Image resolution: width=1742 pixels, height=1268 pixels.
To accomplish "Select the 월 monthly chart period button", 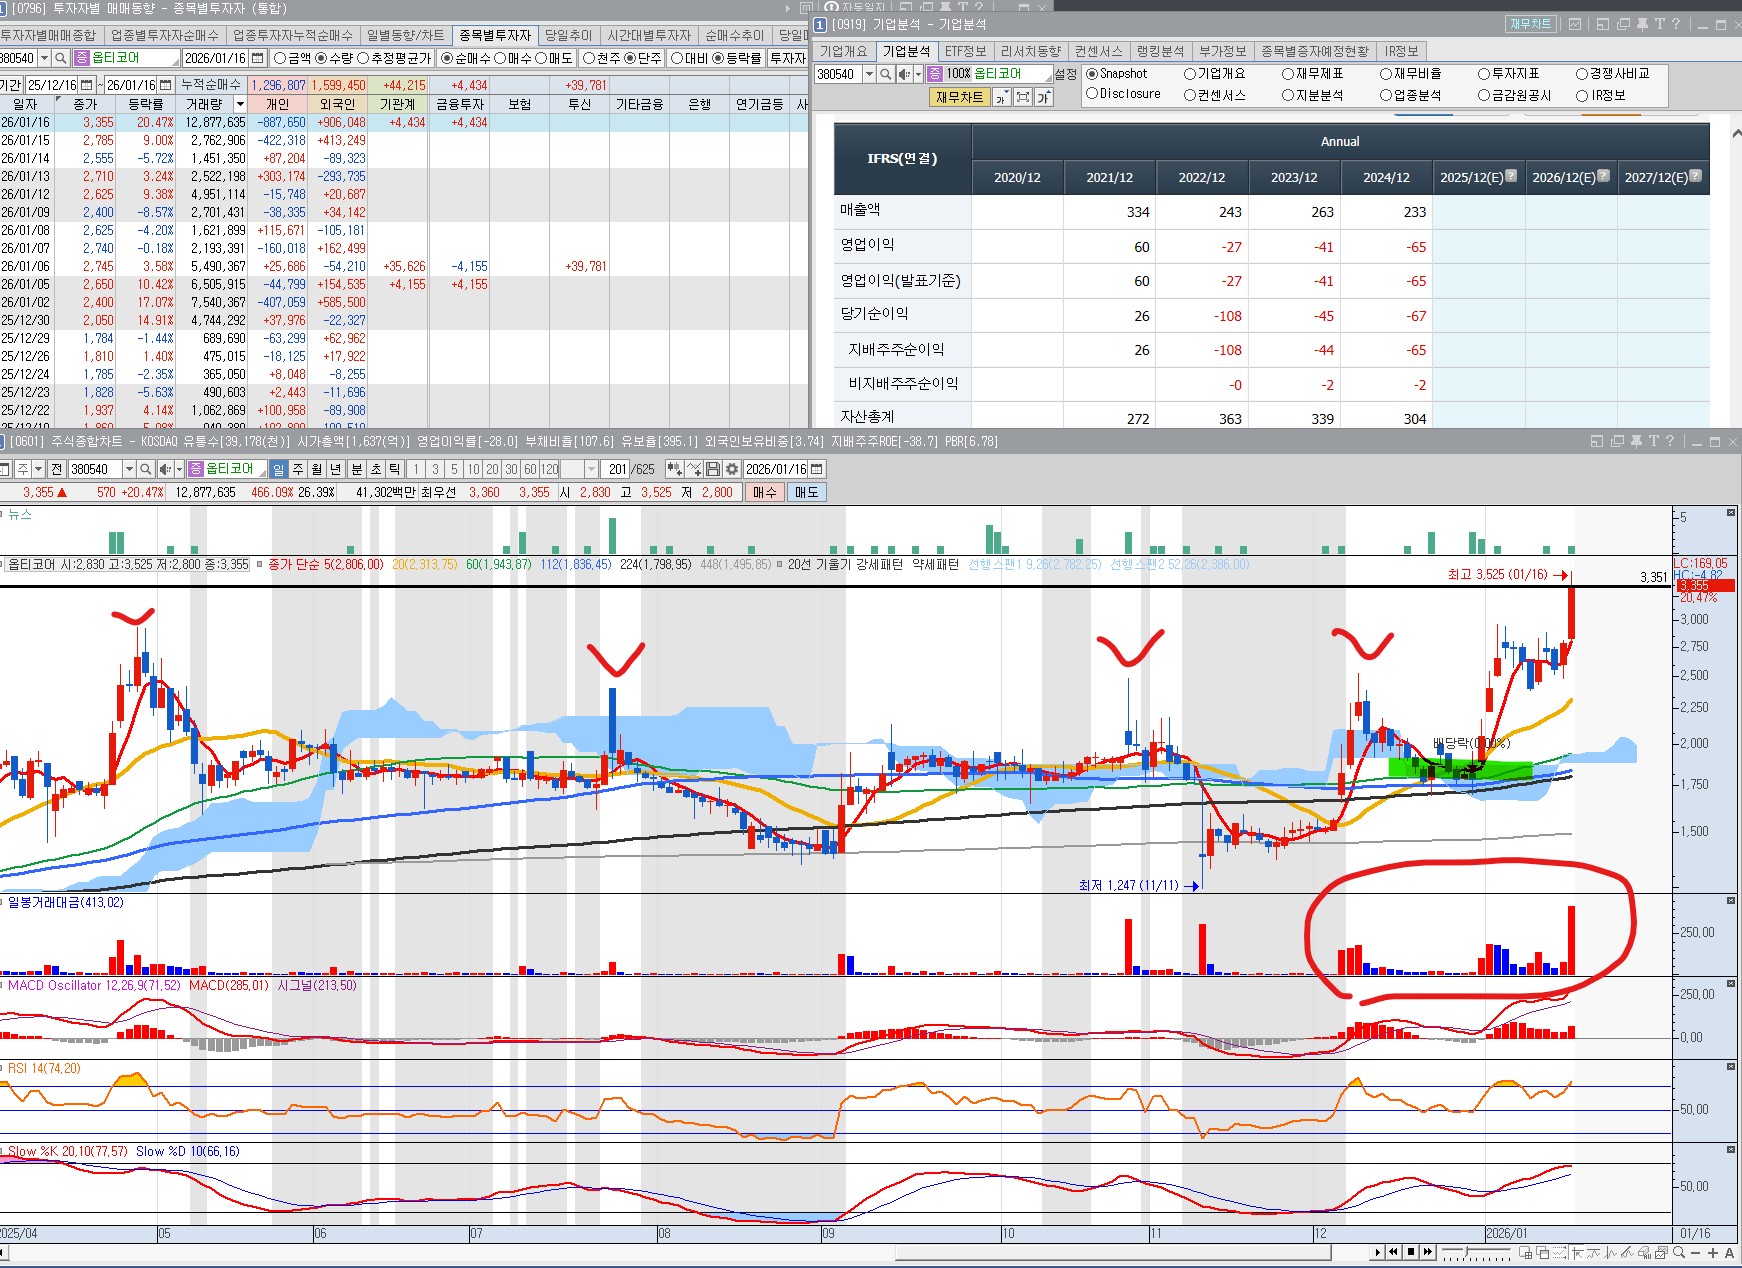I will (x=317, y=469).
